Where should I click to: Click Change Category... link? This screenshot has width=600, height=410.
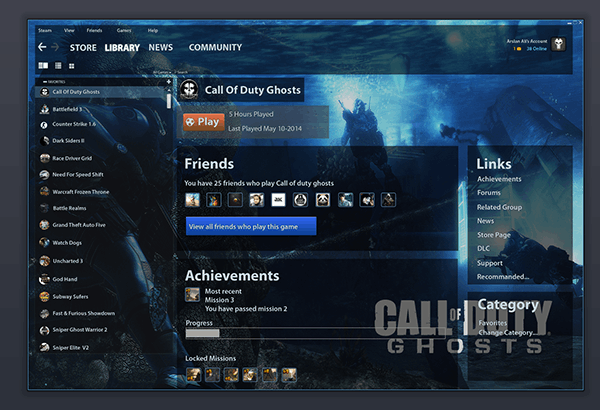tap(505, 333)
